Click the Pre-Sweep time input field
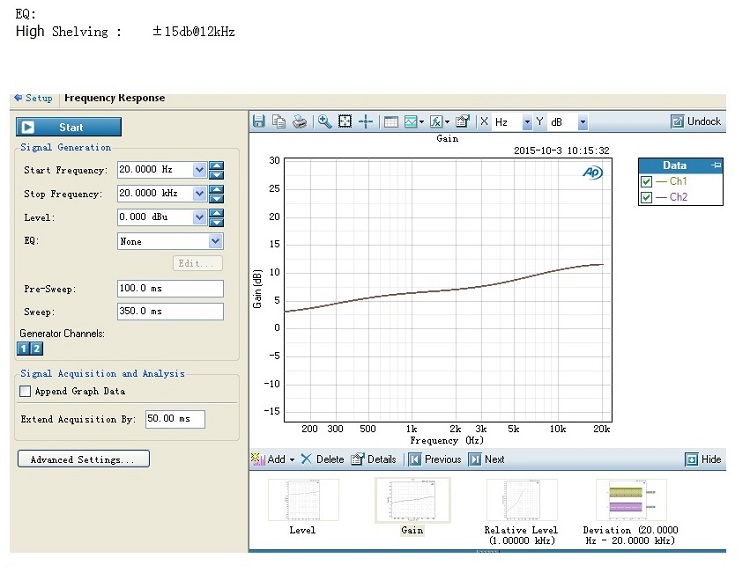 170,288
